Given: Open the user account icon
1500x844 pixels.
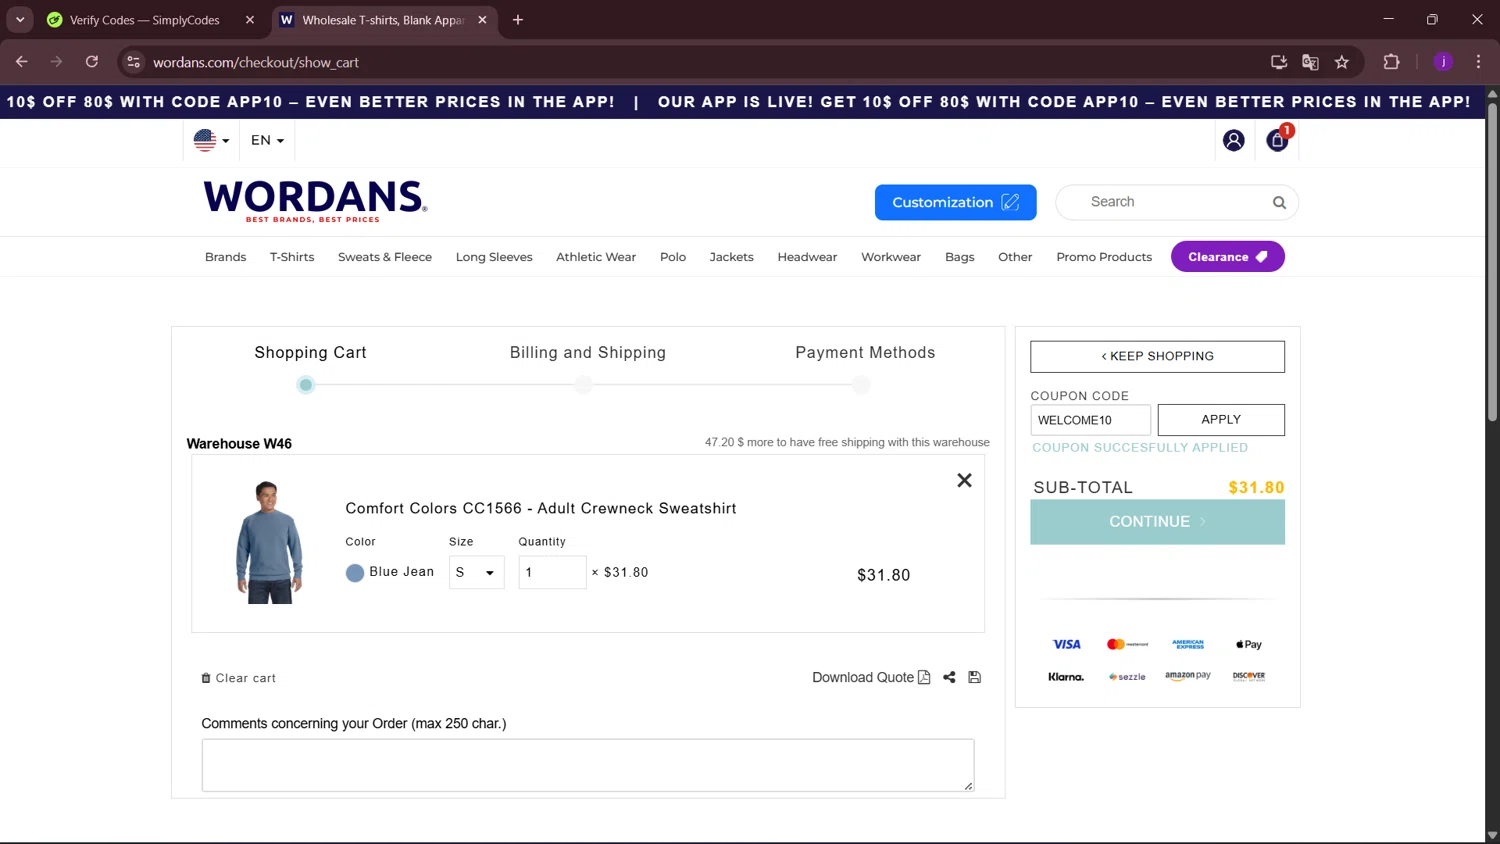Looking at the screenshot, I should pos(1233,141).
